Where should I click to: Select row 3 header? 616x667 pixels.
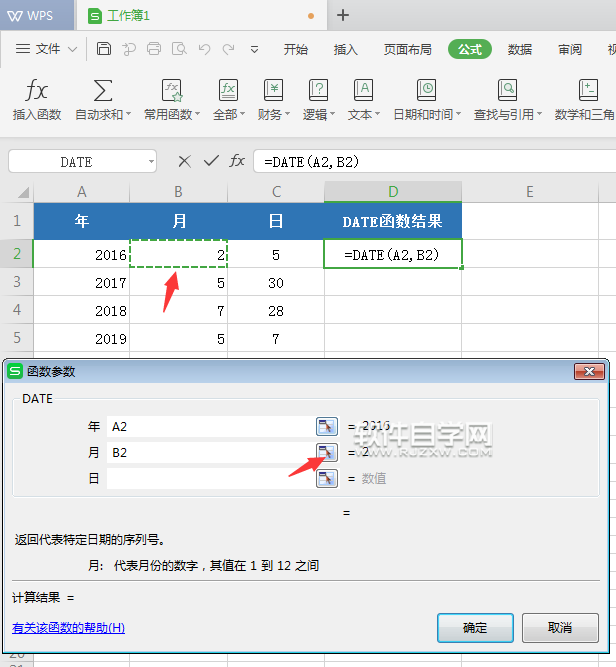17,282
